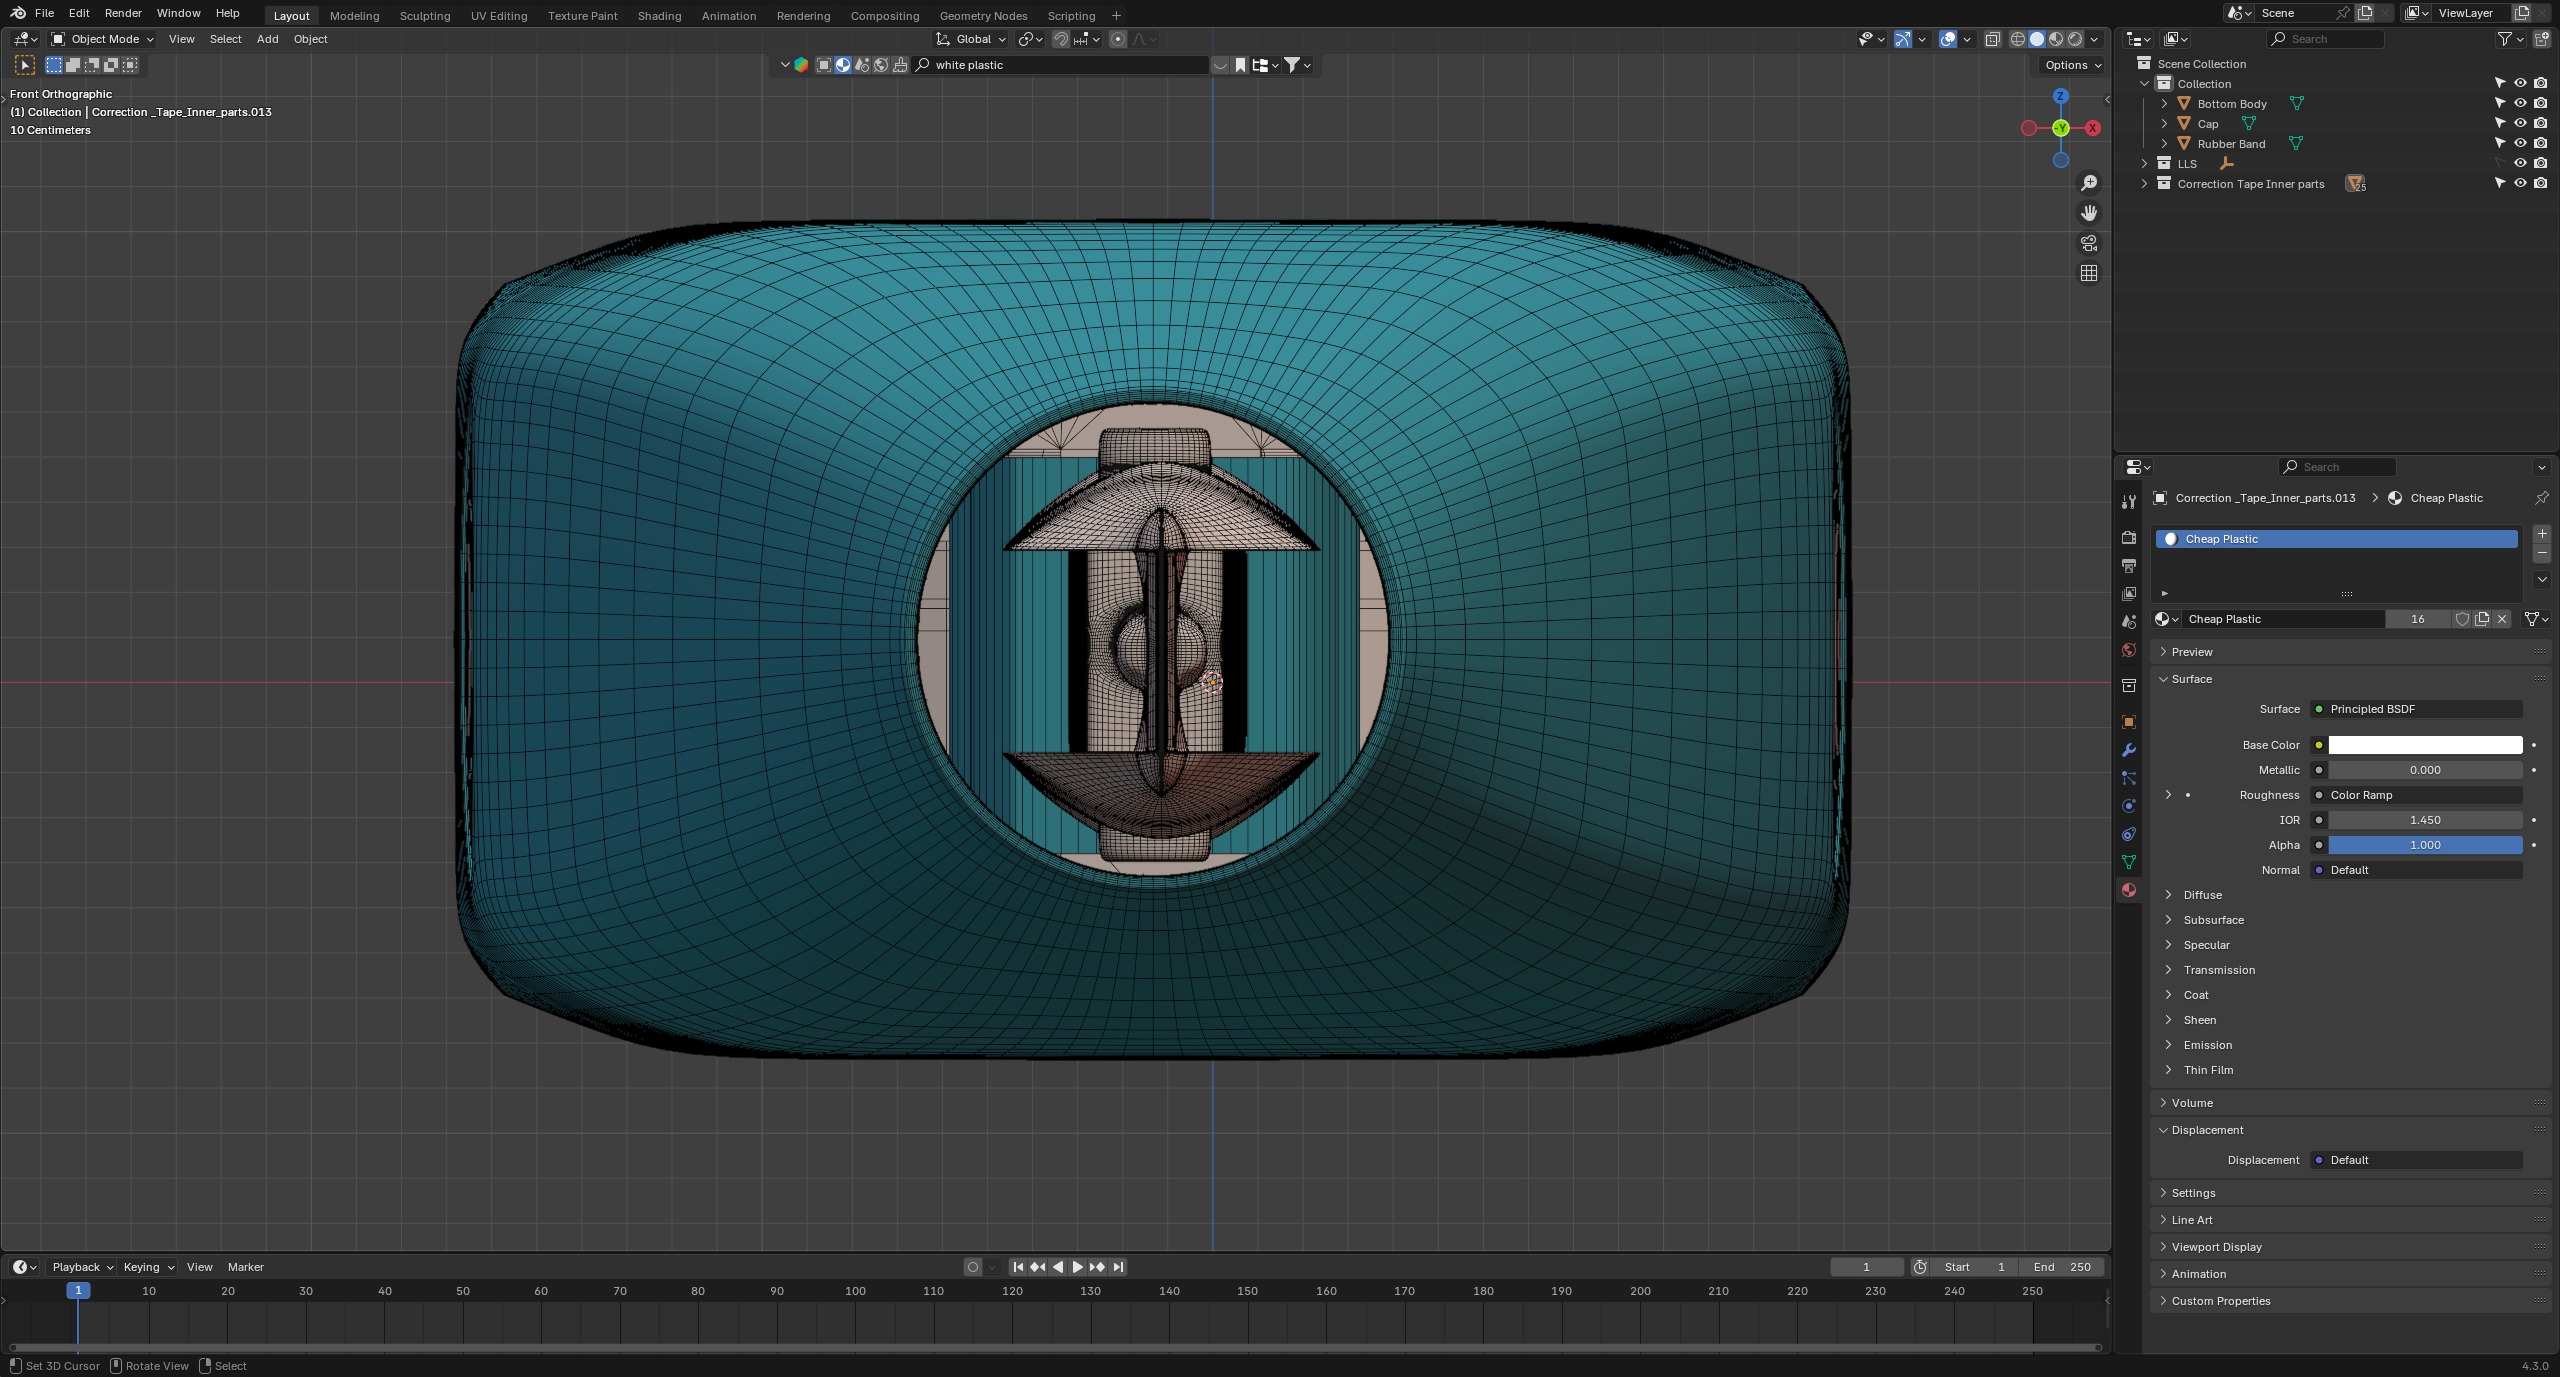Open the Base Color white swatch
Screen dimensions: 2560x1377
click(2425, 745)
